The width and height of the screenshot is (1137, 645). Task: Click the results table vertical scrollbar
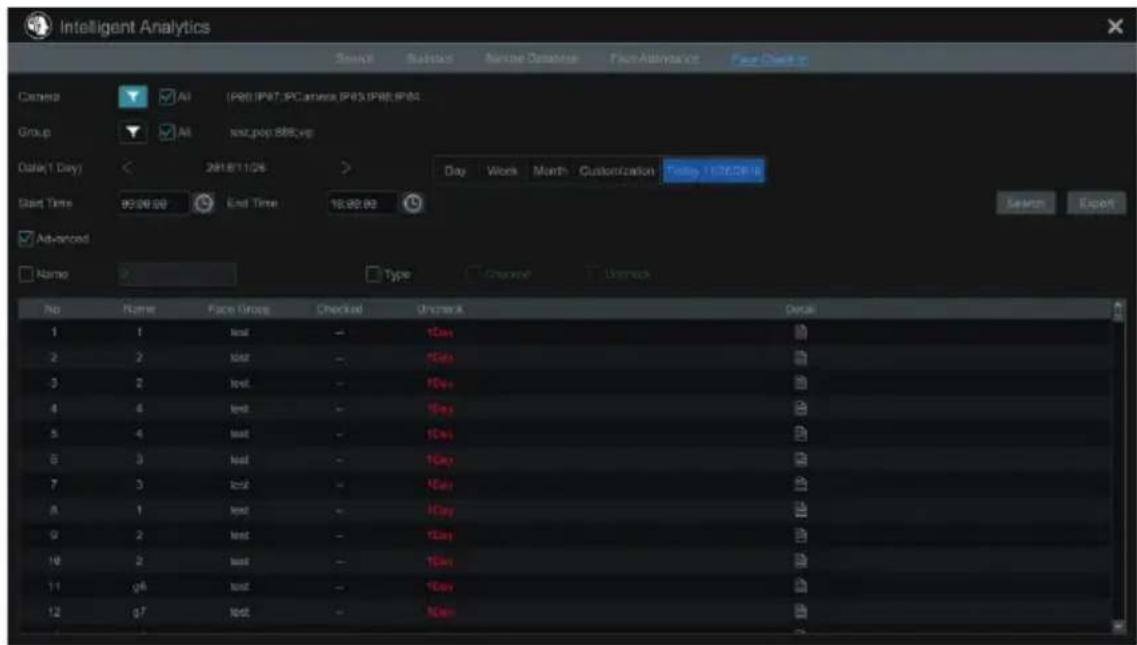(1118, 468)
